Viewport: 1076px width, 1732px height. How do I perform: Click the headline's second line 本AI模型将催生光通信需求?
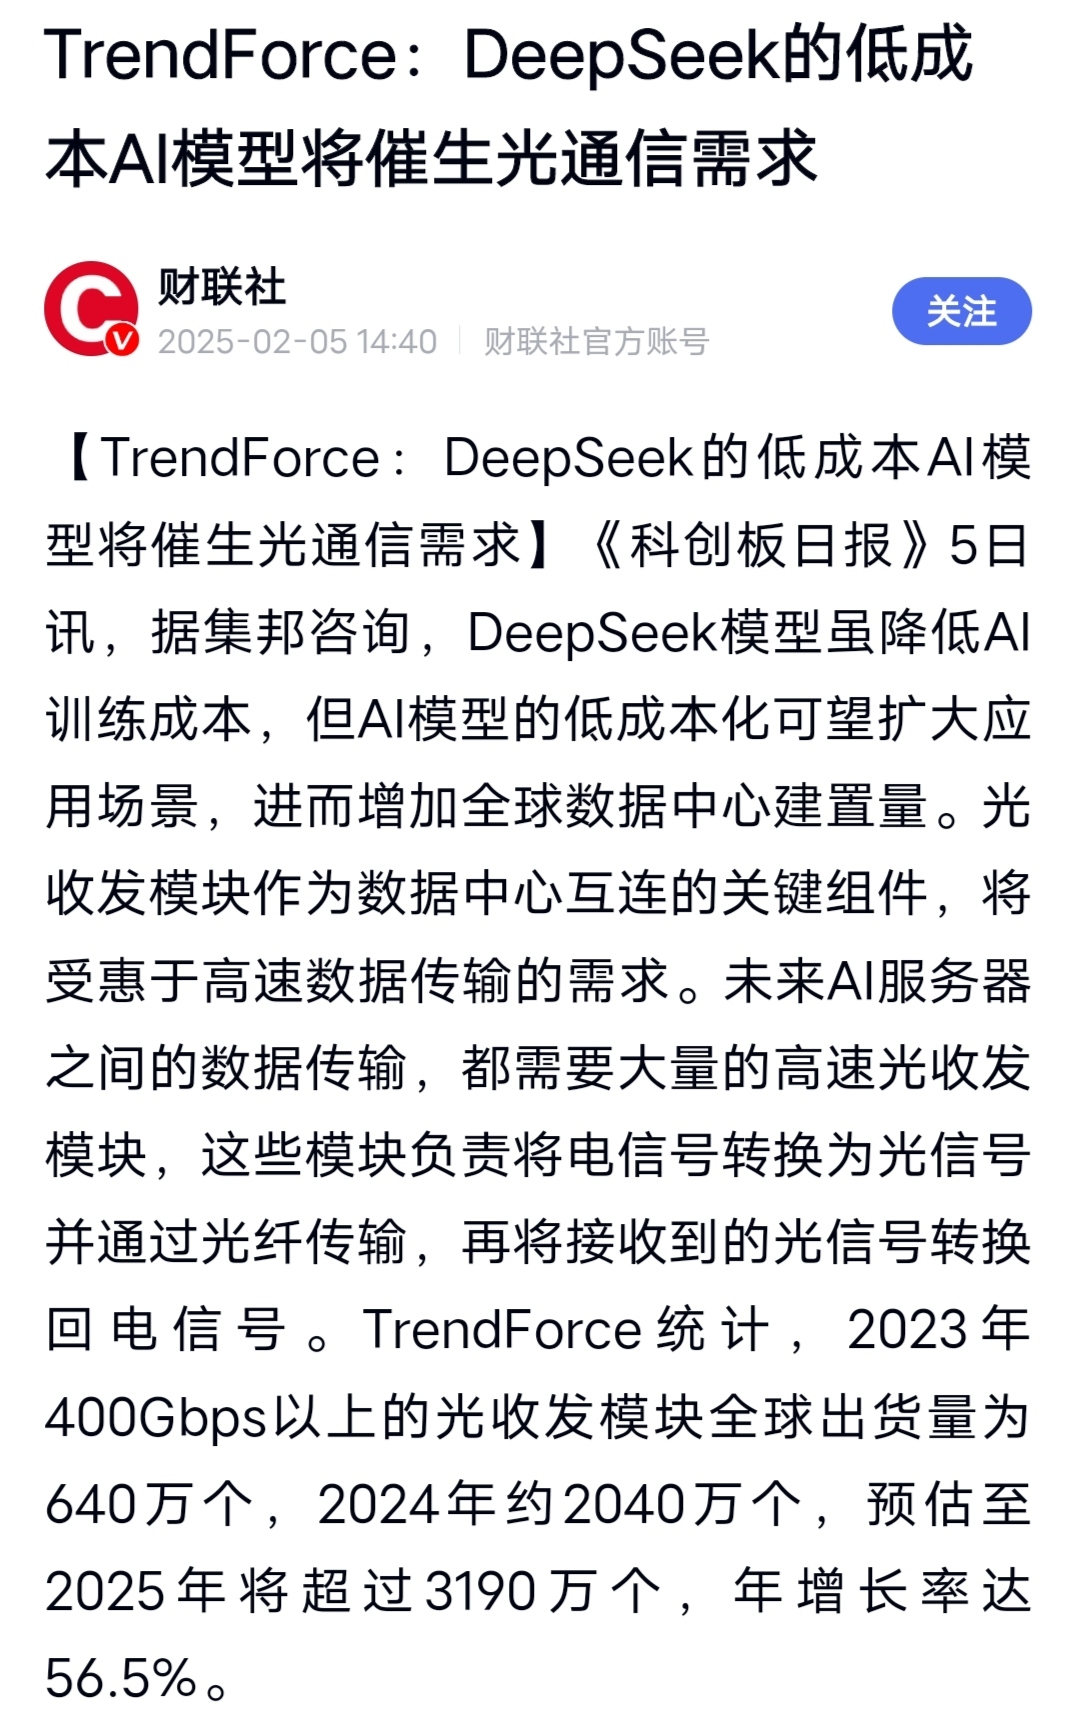click(x=431, y=159)
